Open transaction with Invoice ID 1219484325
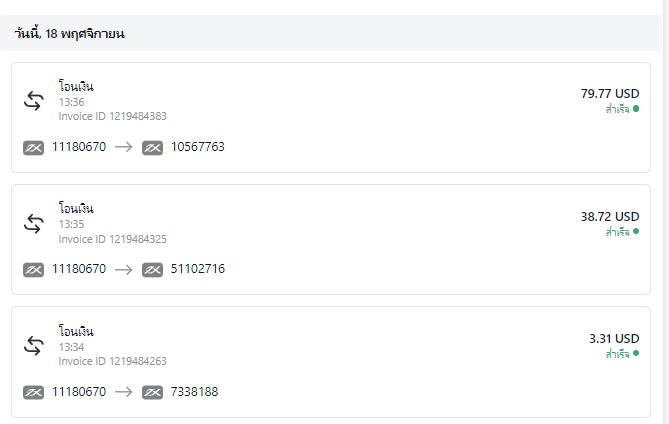 coord(331,240)
